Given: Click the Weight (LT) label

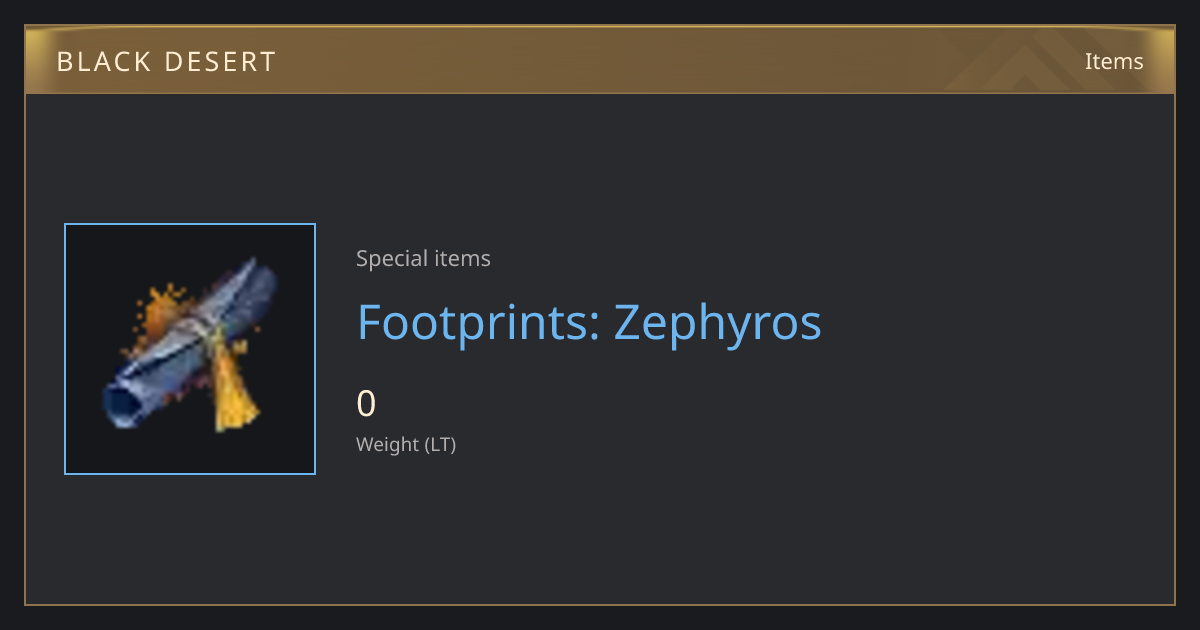Looking at the screenshot, I should pos(406,445).
